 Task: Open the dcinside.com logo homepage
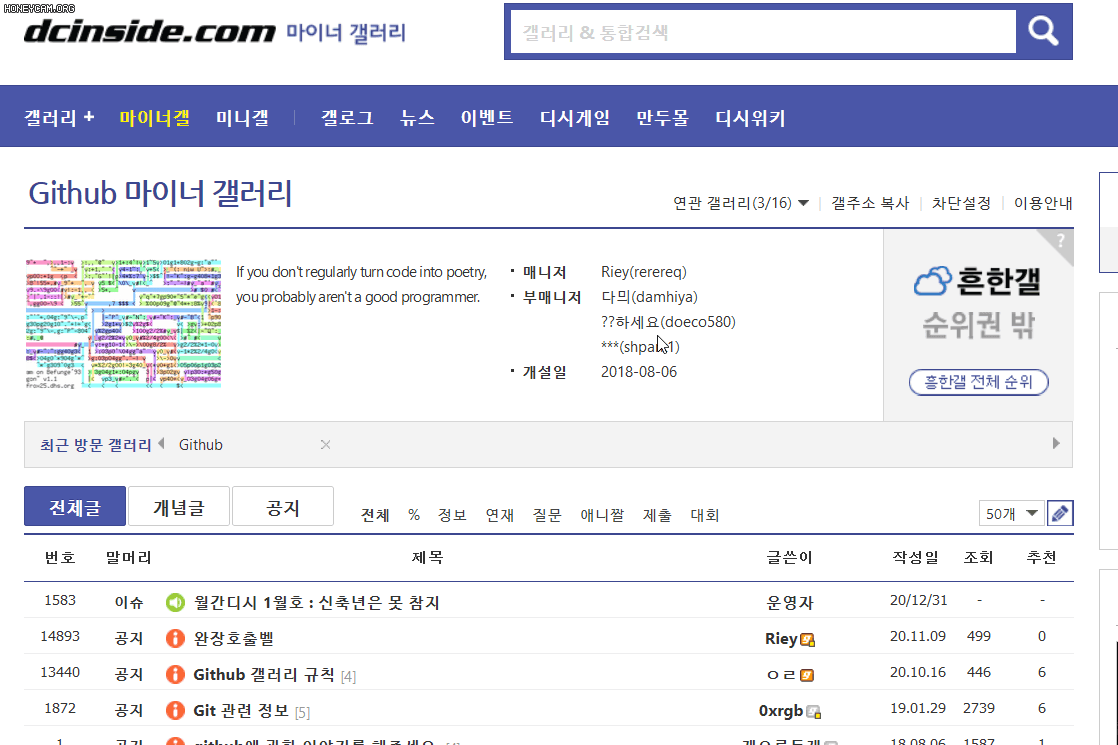(x=150, y=31)
